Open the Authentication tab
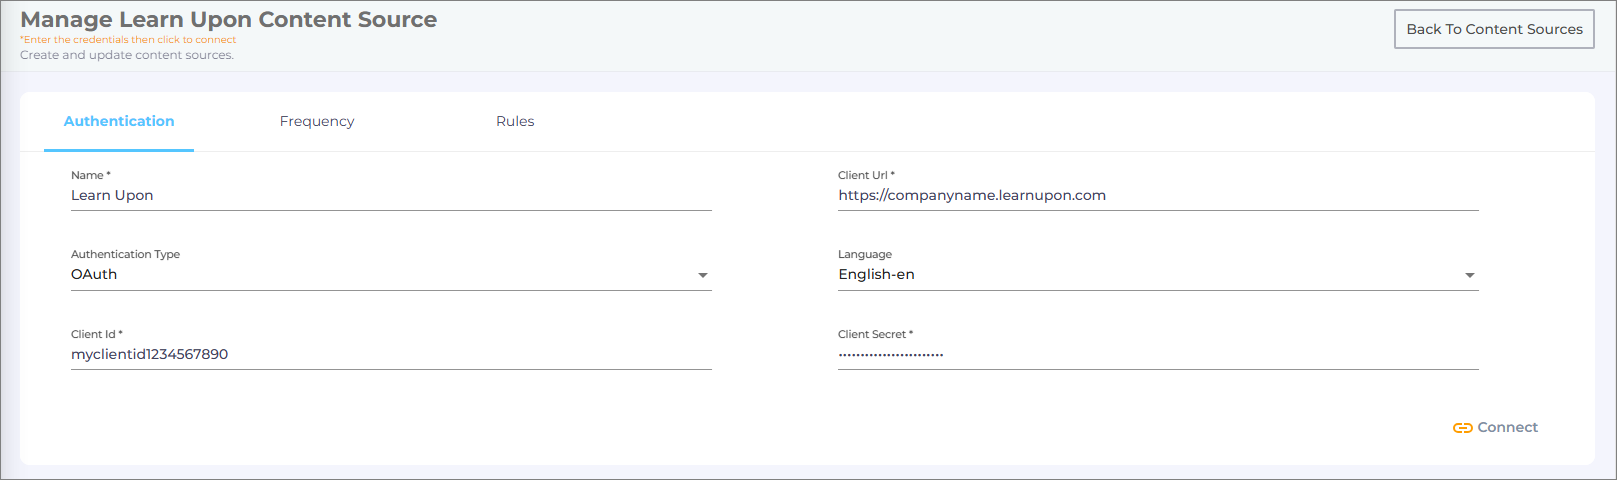Screen dimensions: 1617x480 click(119, 121)
